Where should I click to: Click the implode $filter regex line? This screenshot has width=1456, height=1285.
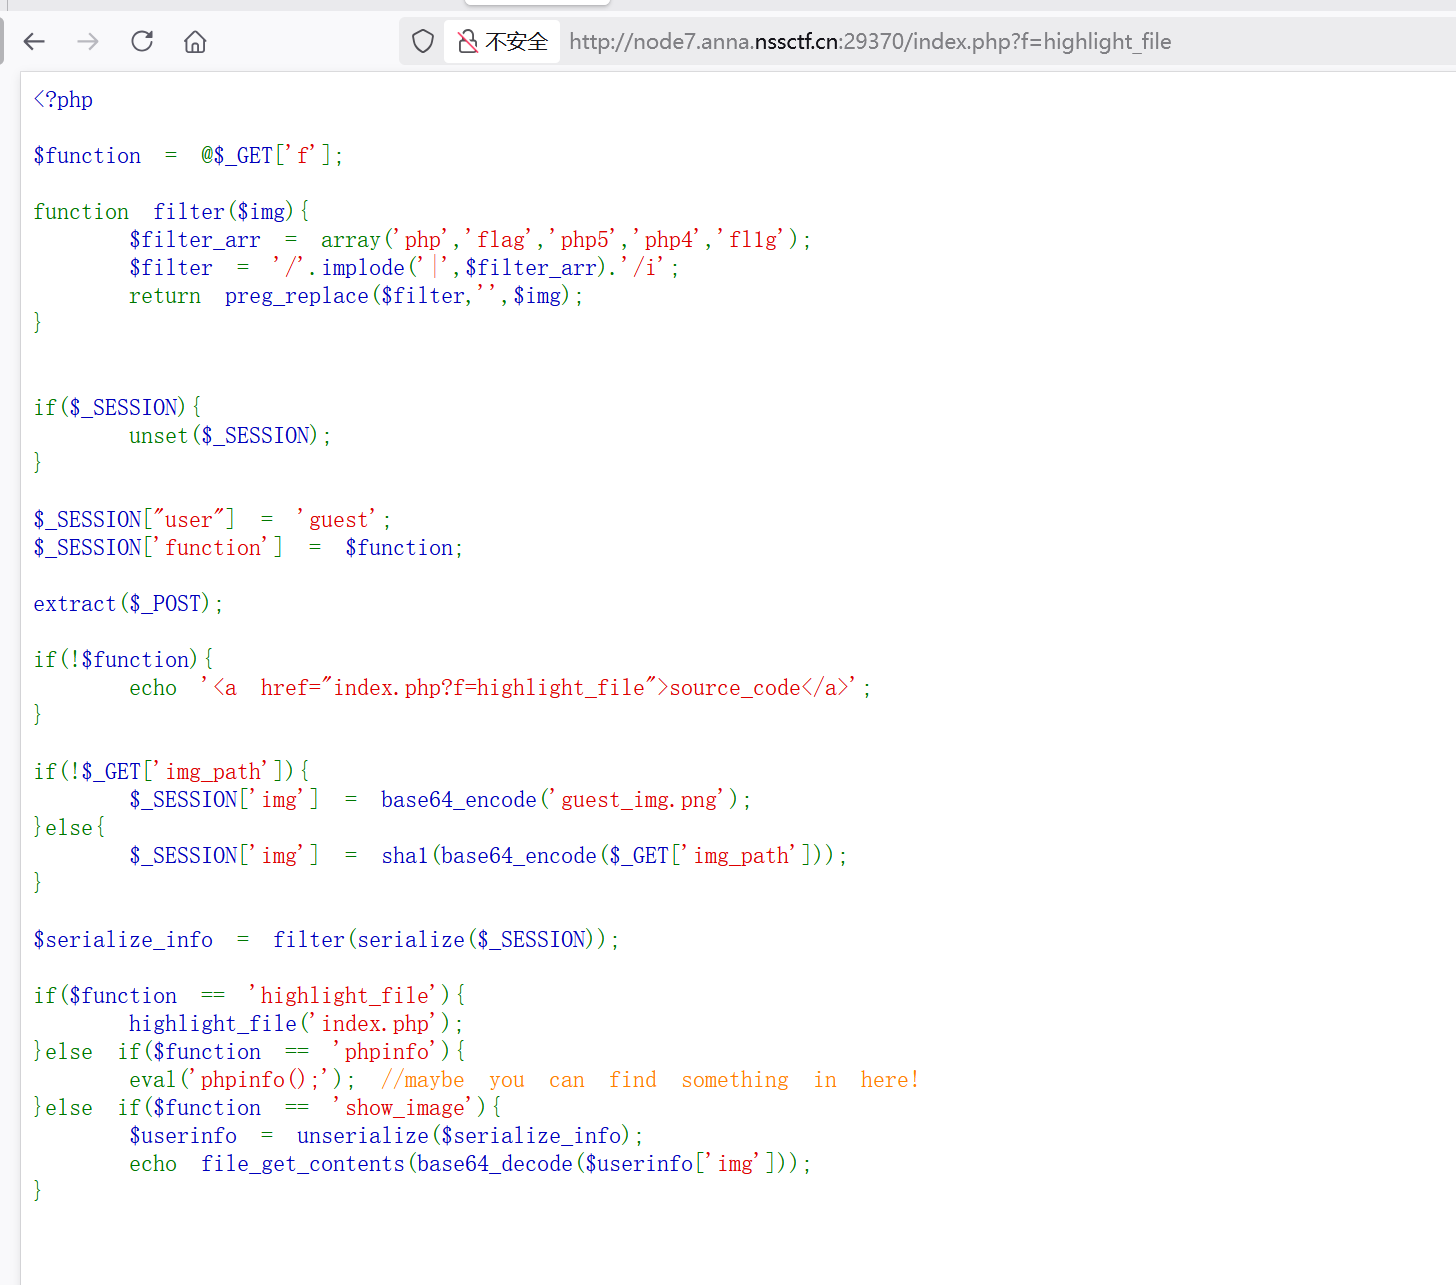(404, 267)
